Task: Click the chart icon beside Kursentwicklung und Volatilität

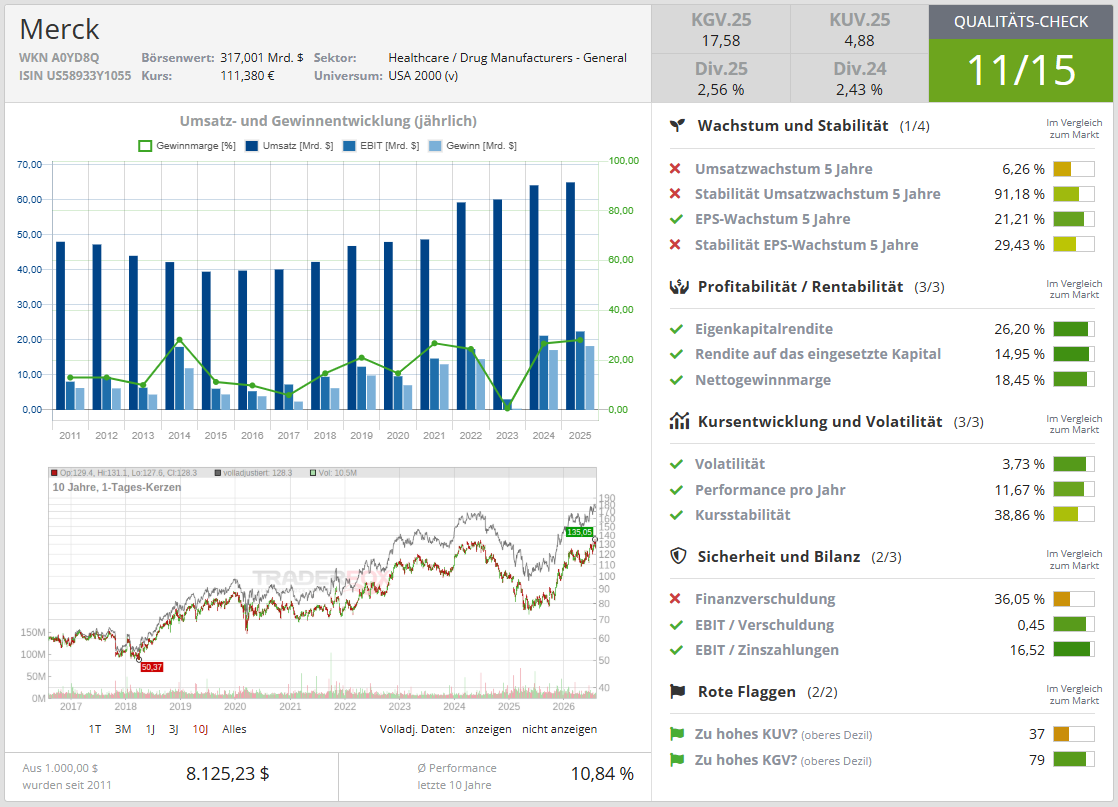Action: [679, 421]
